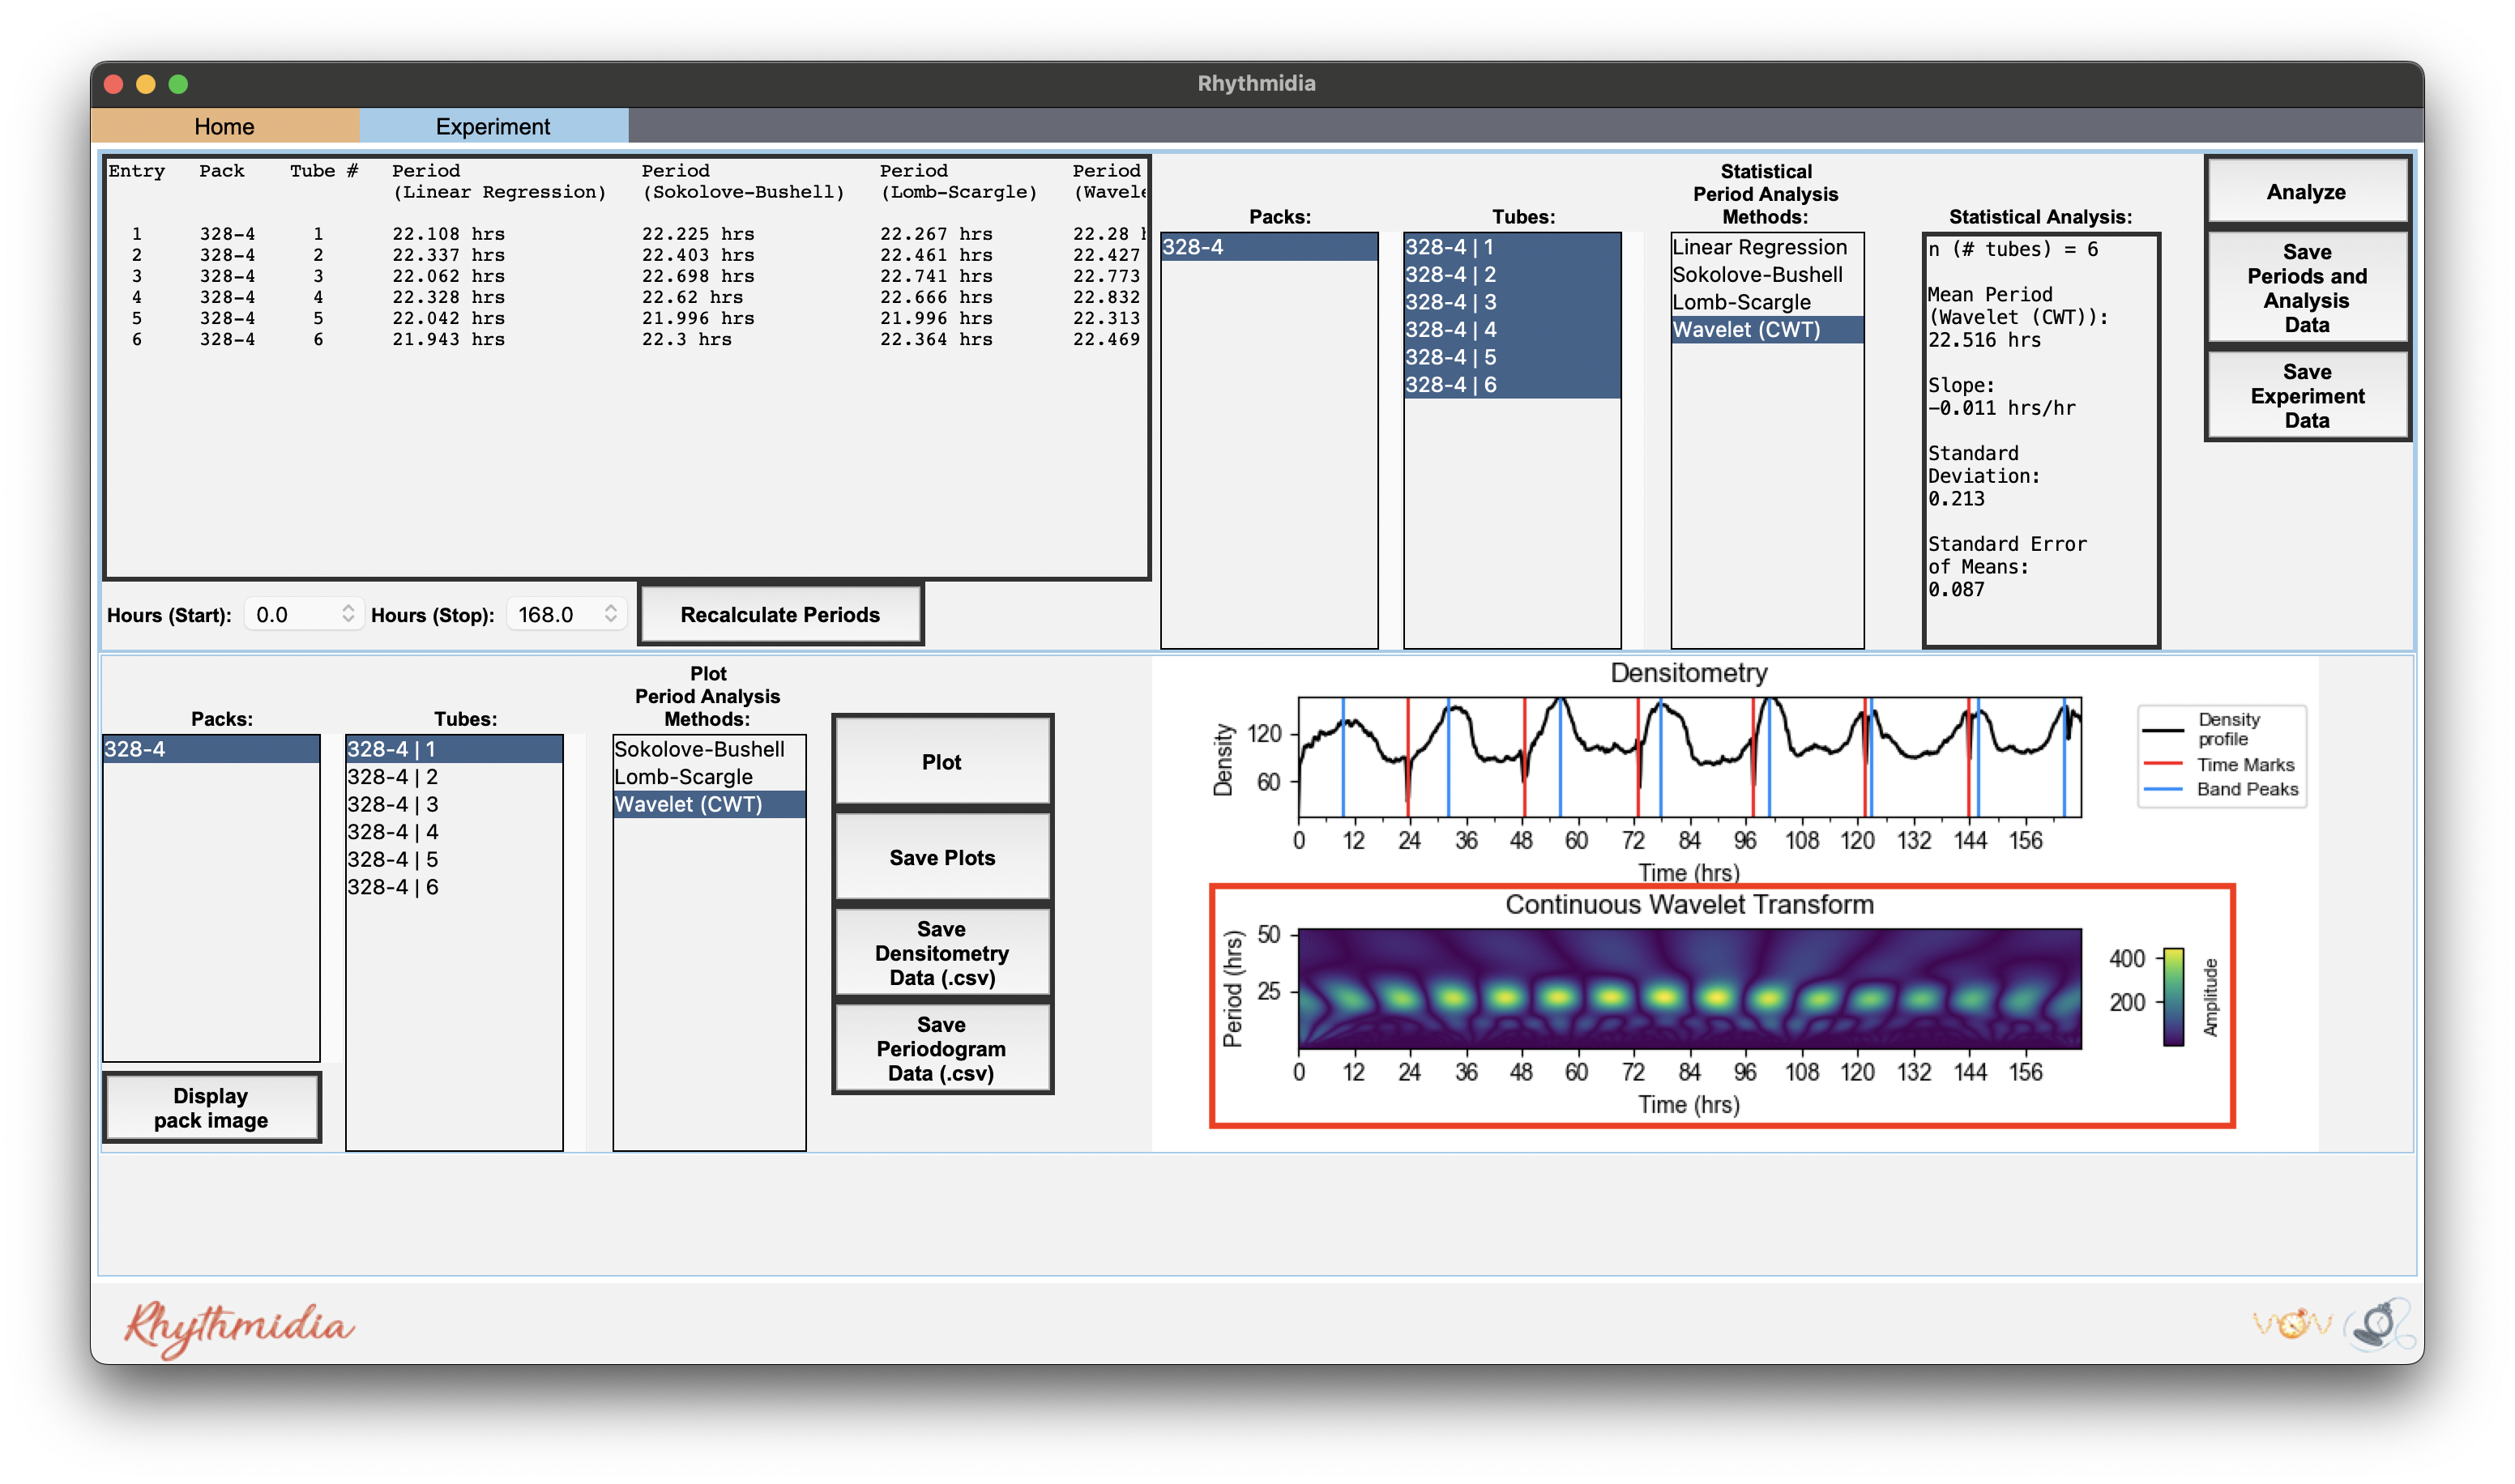Click the Rhythmidia script logo
The width and height of the screenshot is (2515, 1484).
(x=239, y=1328)
